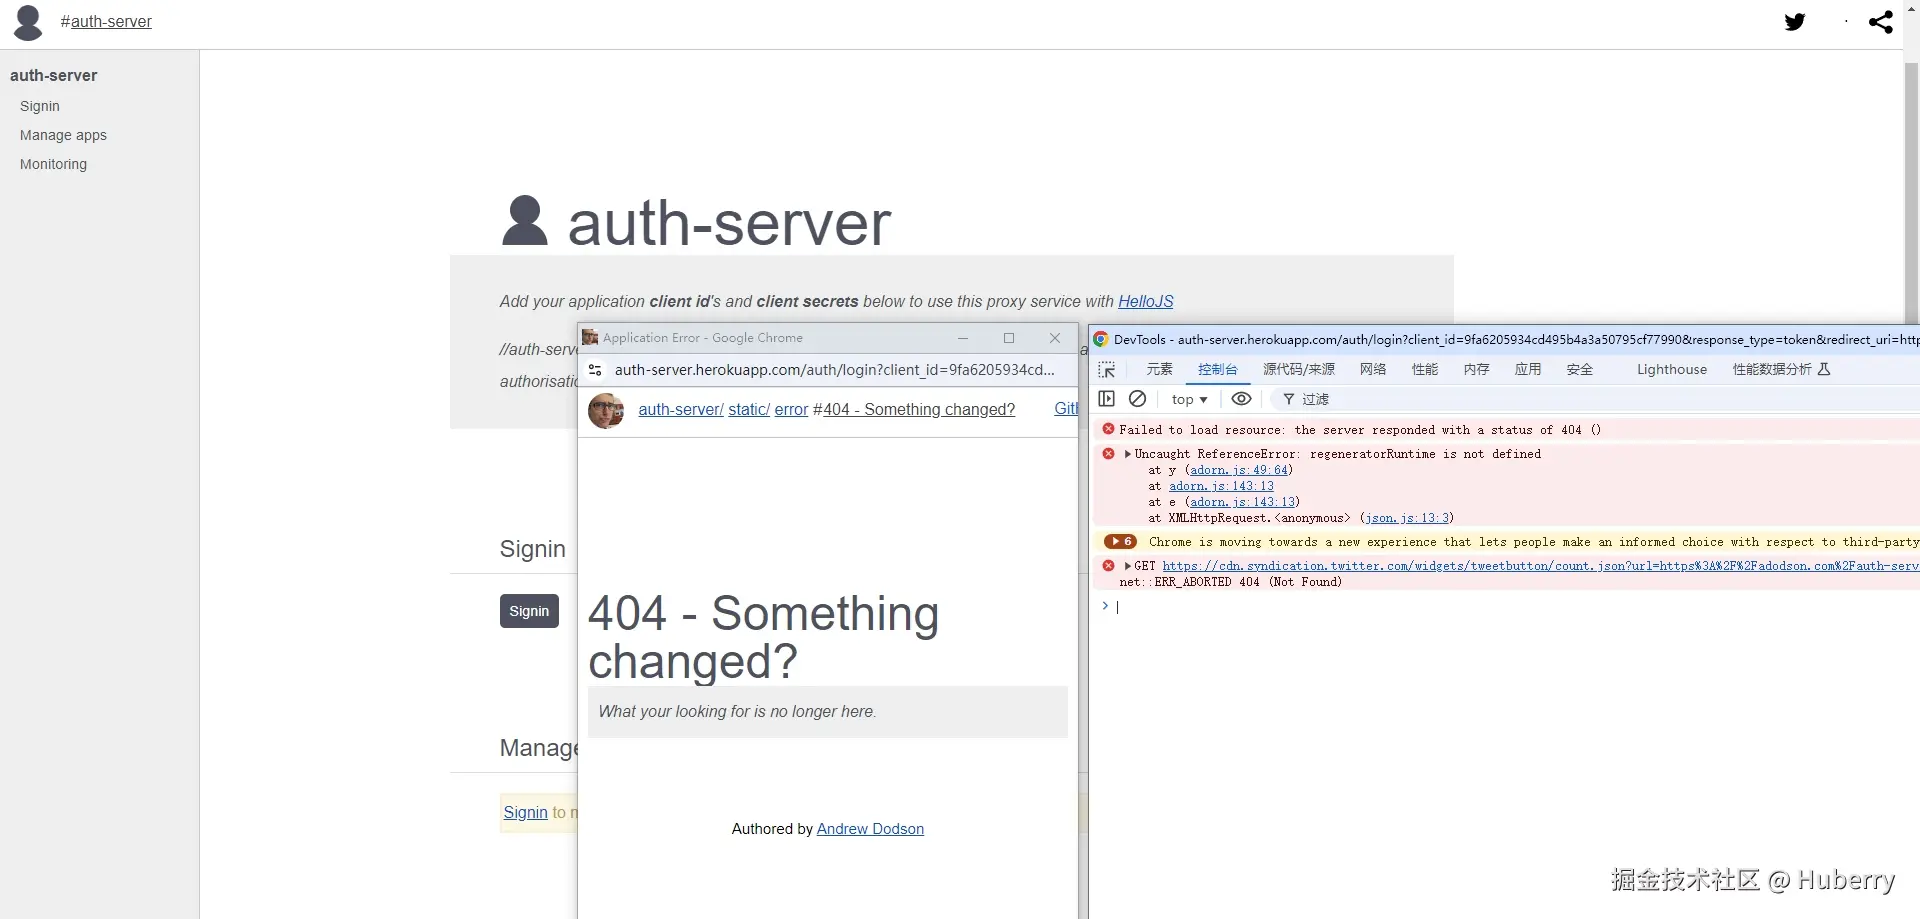Click the share icon in the header
The height and width of the screenshot is (919, 1920).
[1880, 22]
